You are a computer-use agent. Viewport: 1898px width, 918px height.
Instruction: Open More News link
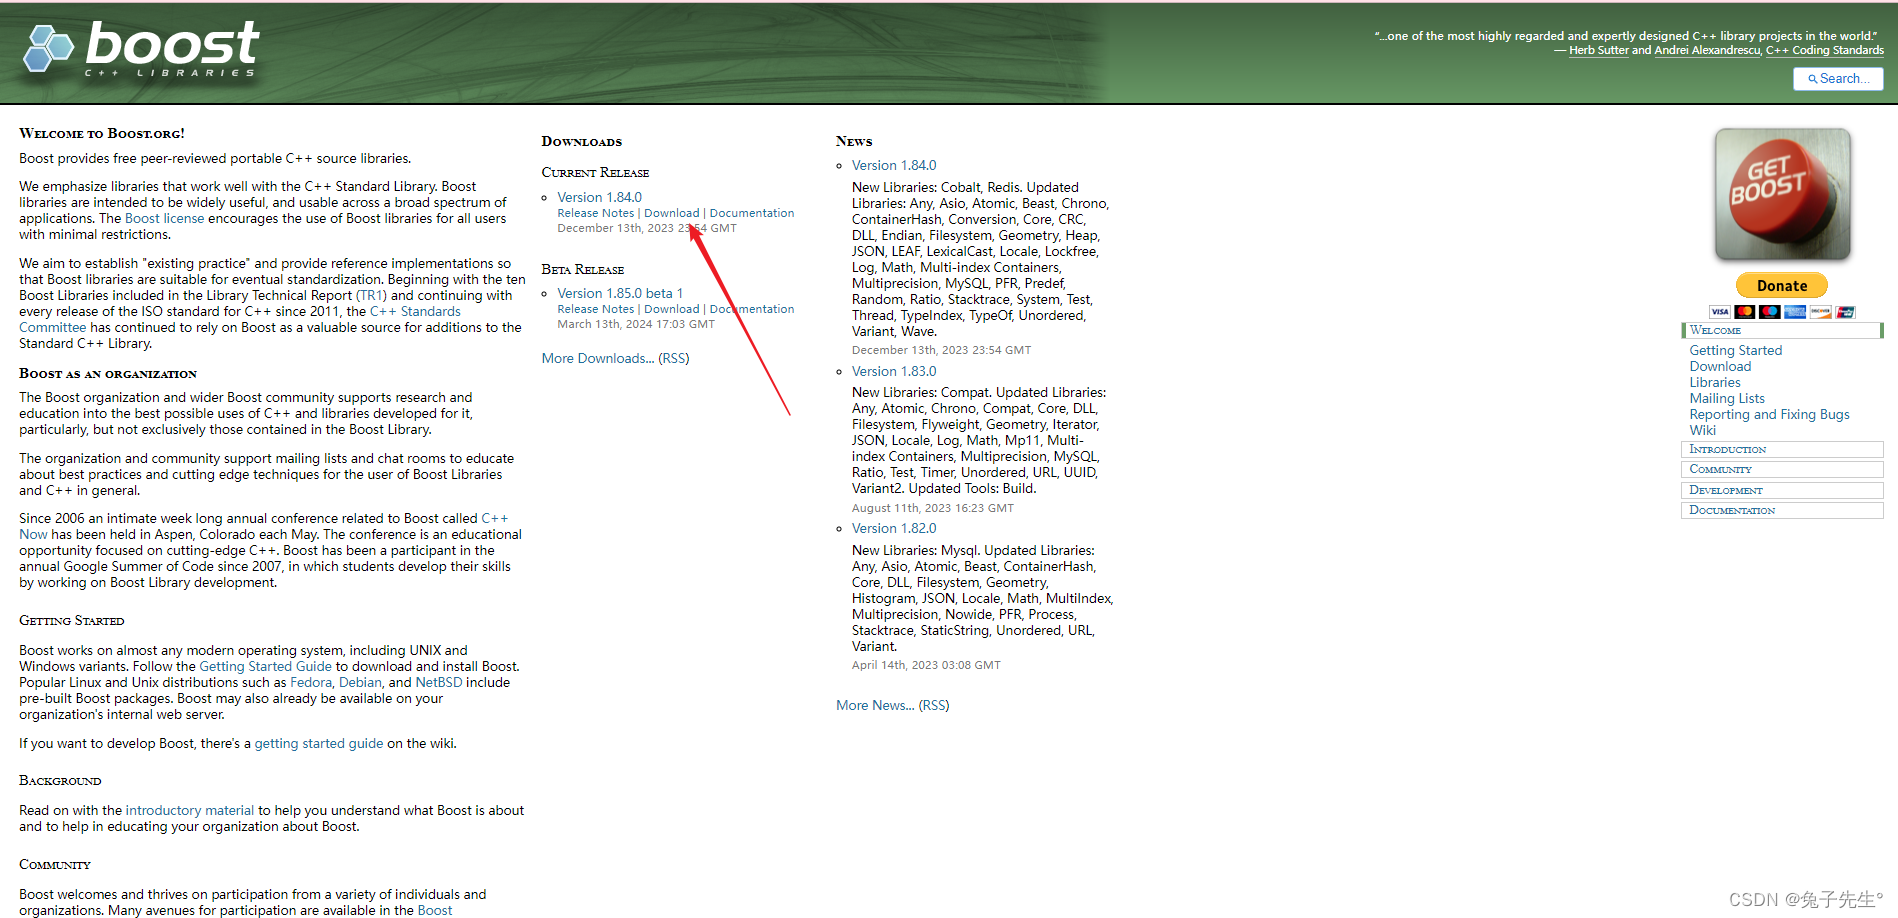[x=874, y=705]
